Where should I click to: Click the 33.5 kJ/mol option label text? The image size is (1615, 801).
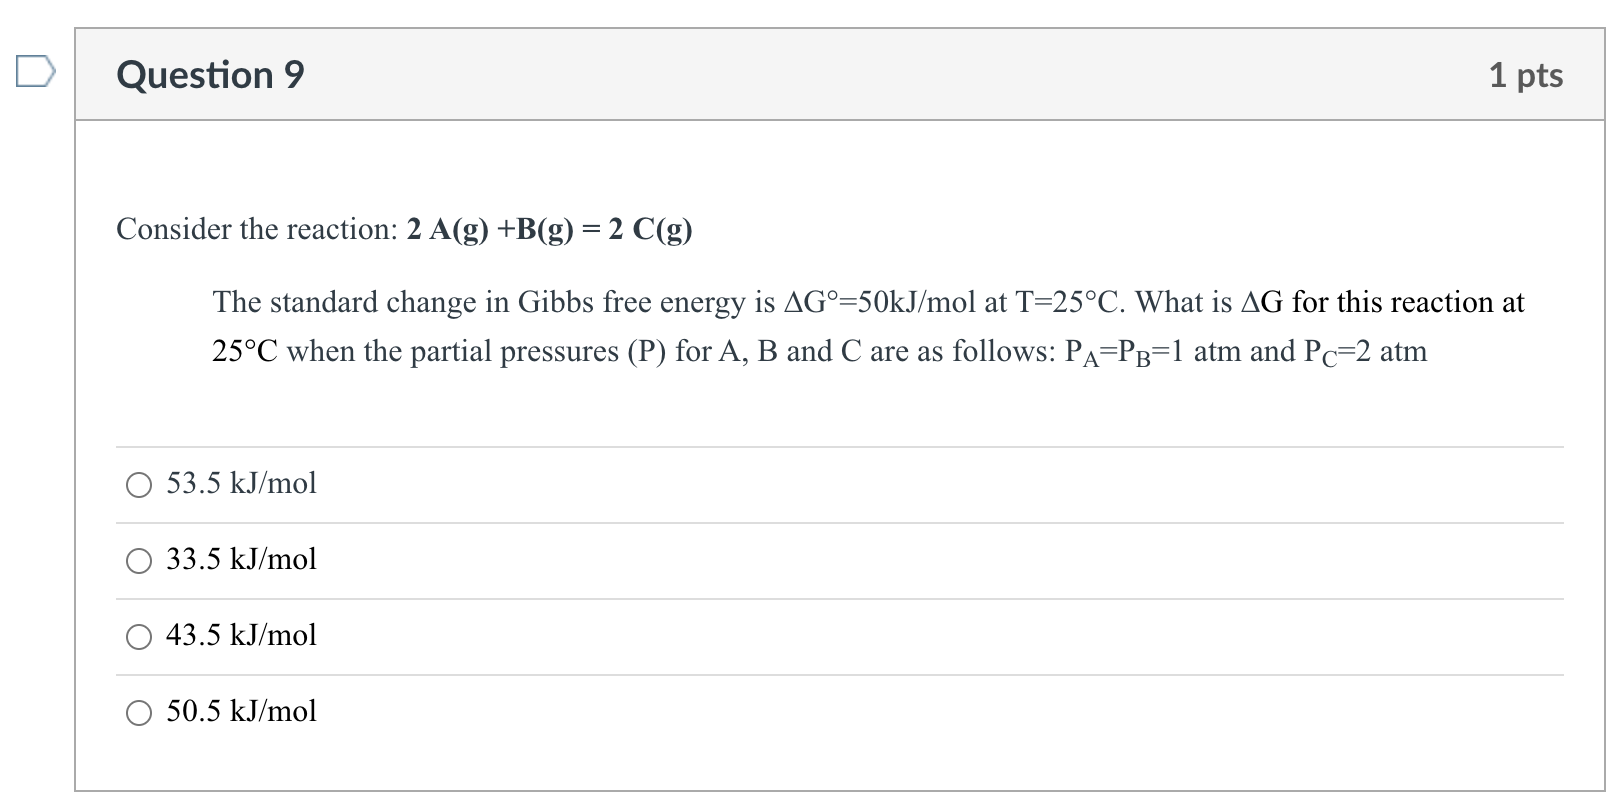click(x=241, y=560)
